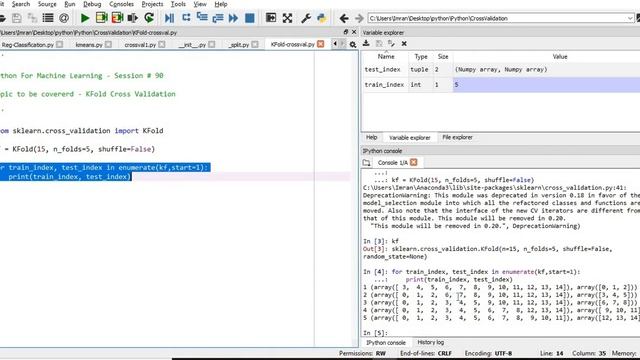Close the KFold-crossval.py tab
The image size is (640, 360).
click(321, 44)
